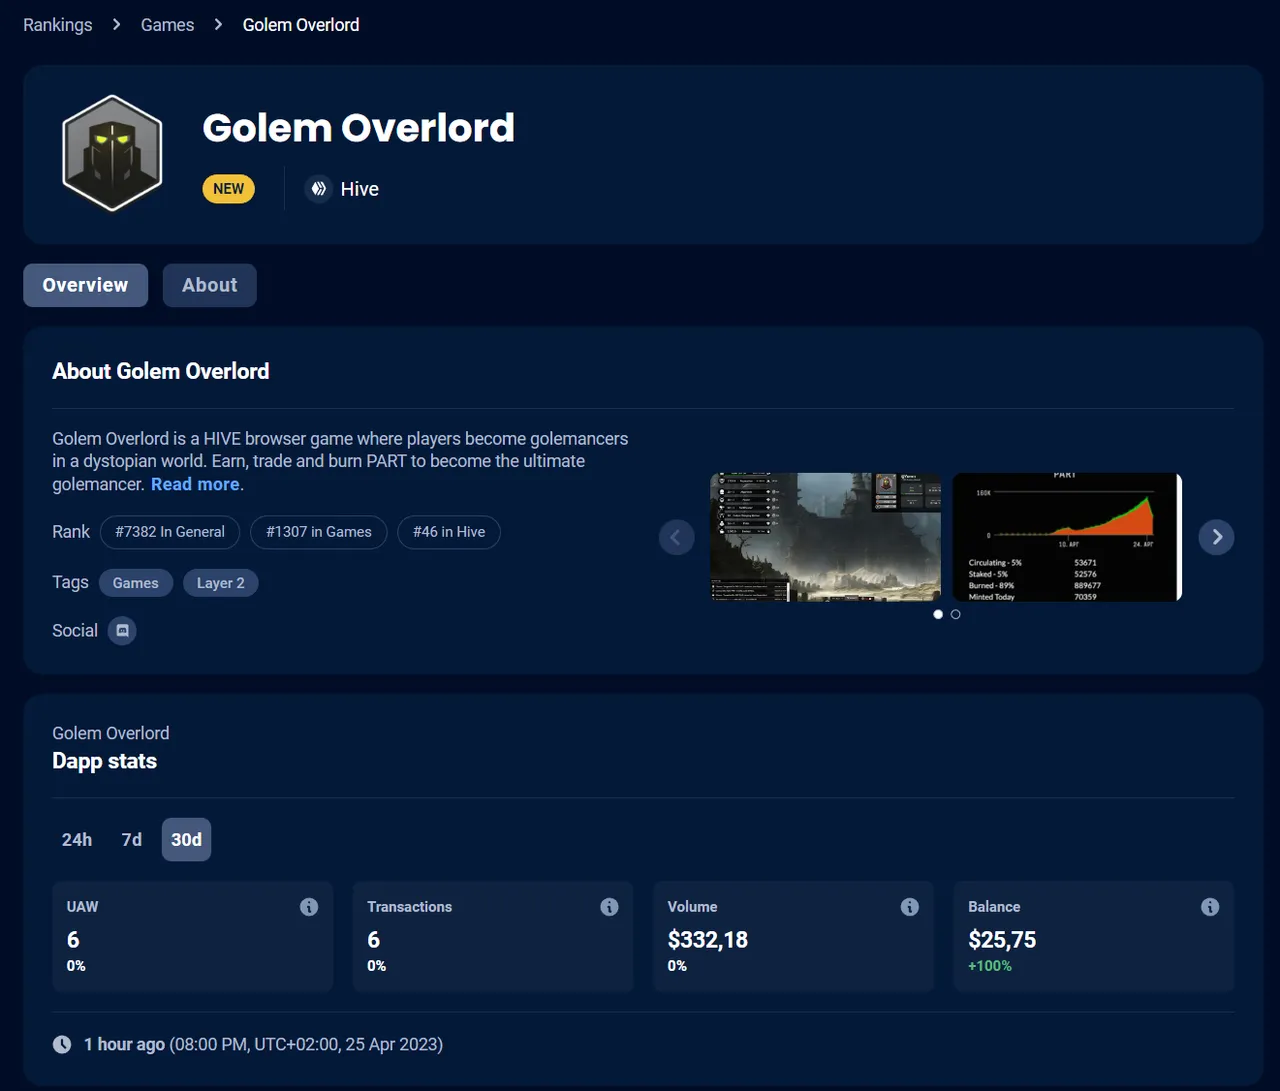Click the Social label
This screenshot has height=1091, width=1280.
tap(75, 631)
